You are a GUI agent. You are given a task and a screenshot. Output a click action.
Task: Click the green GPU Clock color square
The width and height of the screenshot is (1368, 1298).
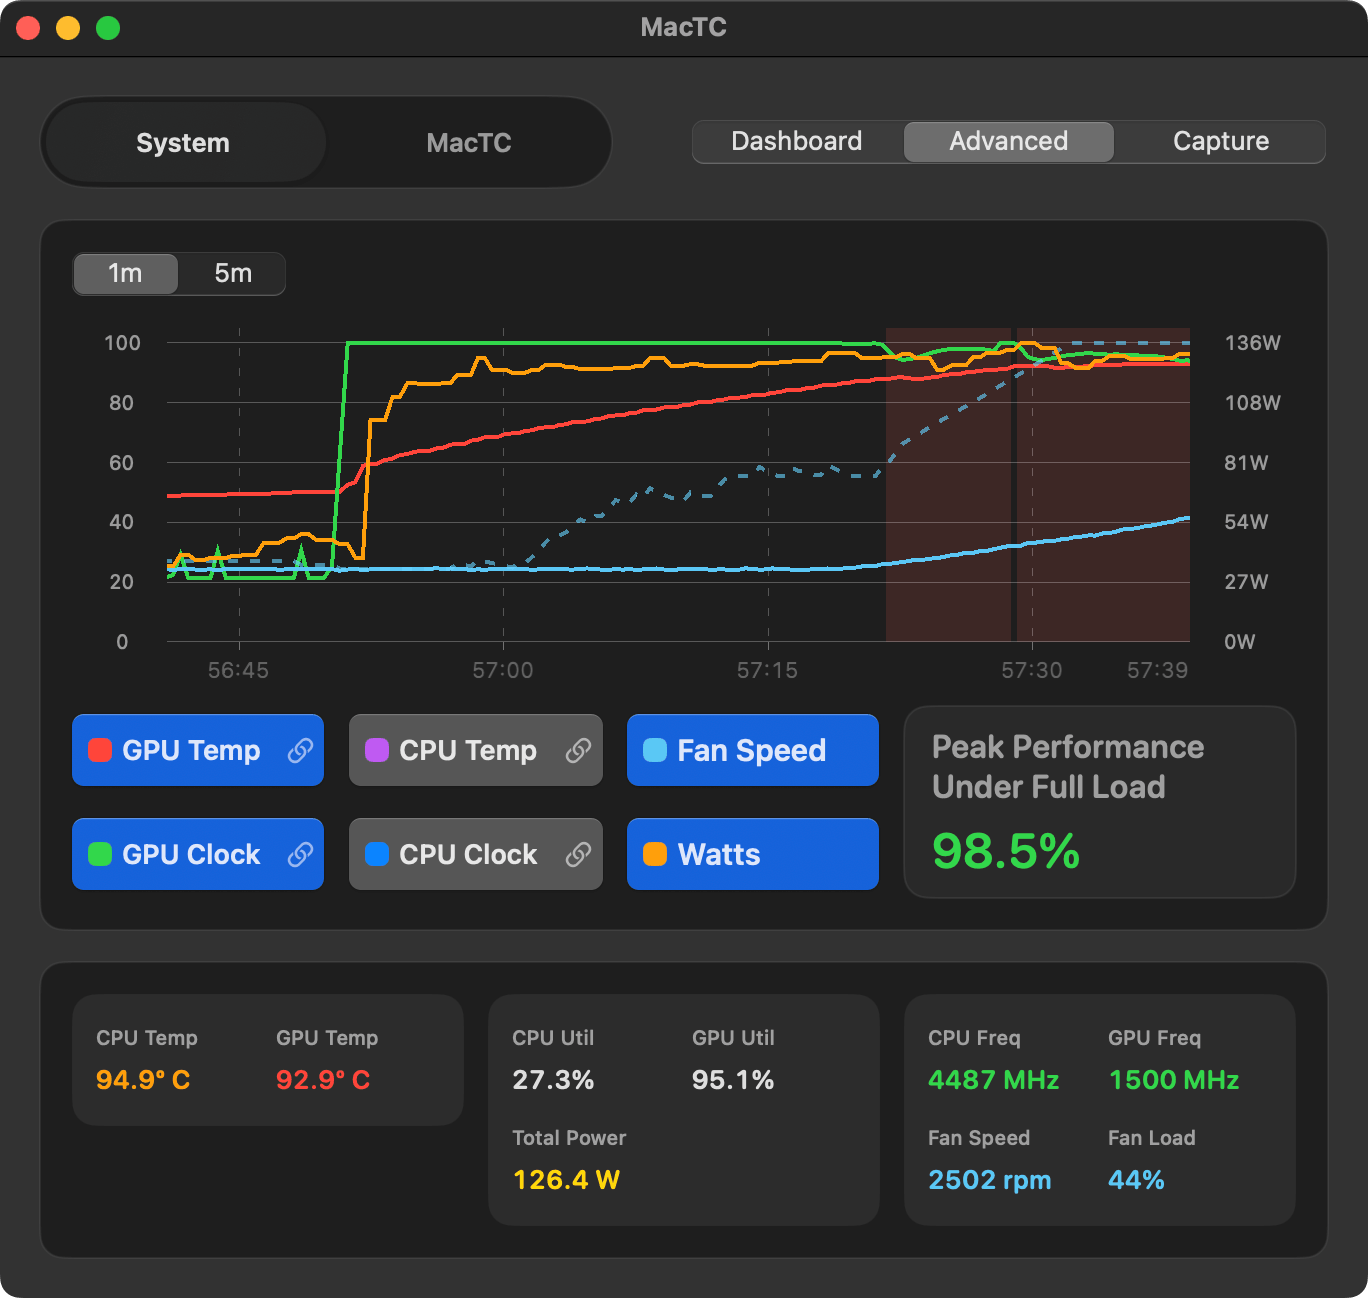pyautogui.click(x=100, y=855)
